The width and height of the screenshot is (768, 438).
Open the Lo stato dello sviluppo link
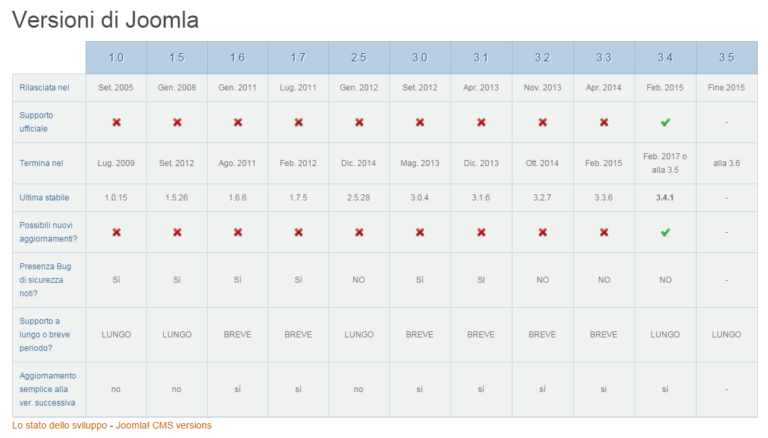(x=59, y=425)
